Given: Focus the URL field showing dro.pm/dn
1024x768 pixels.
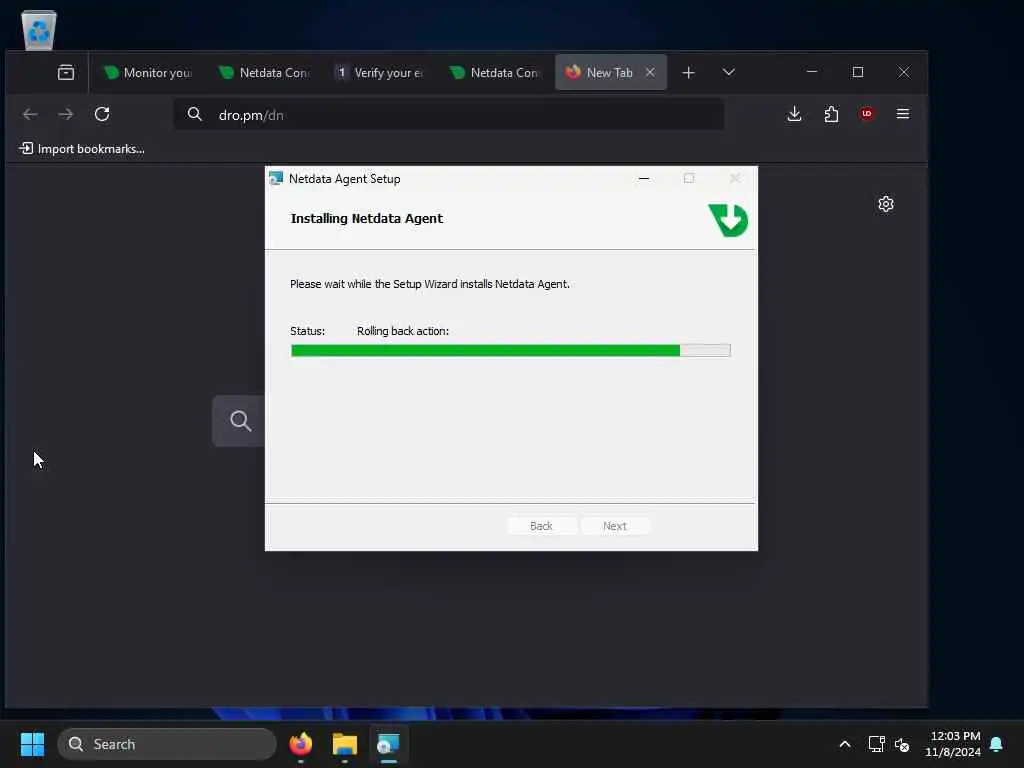Looking at the screenshot, I should pos(449,115).
